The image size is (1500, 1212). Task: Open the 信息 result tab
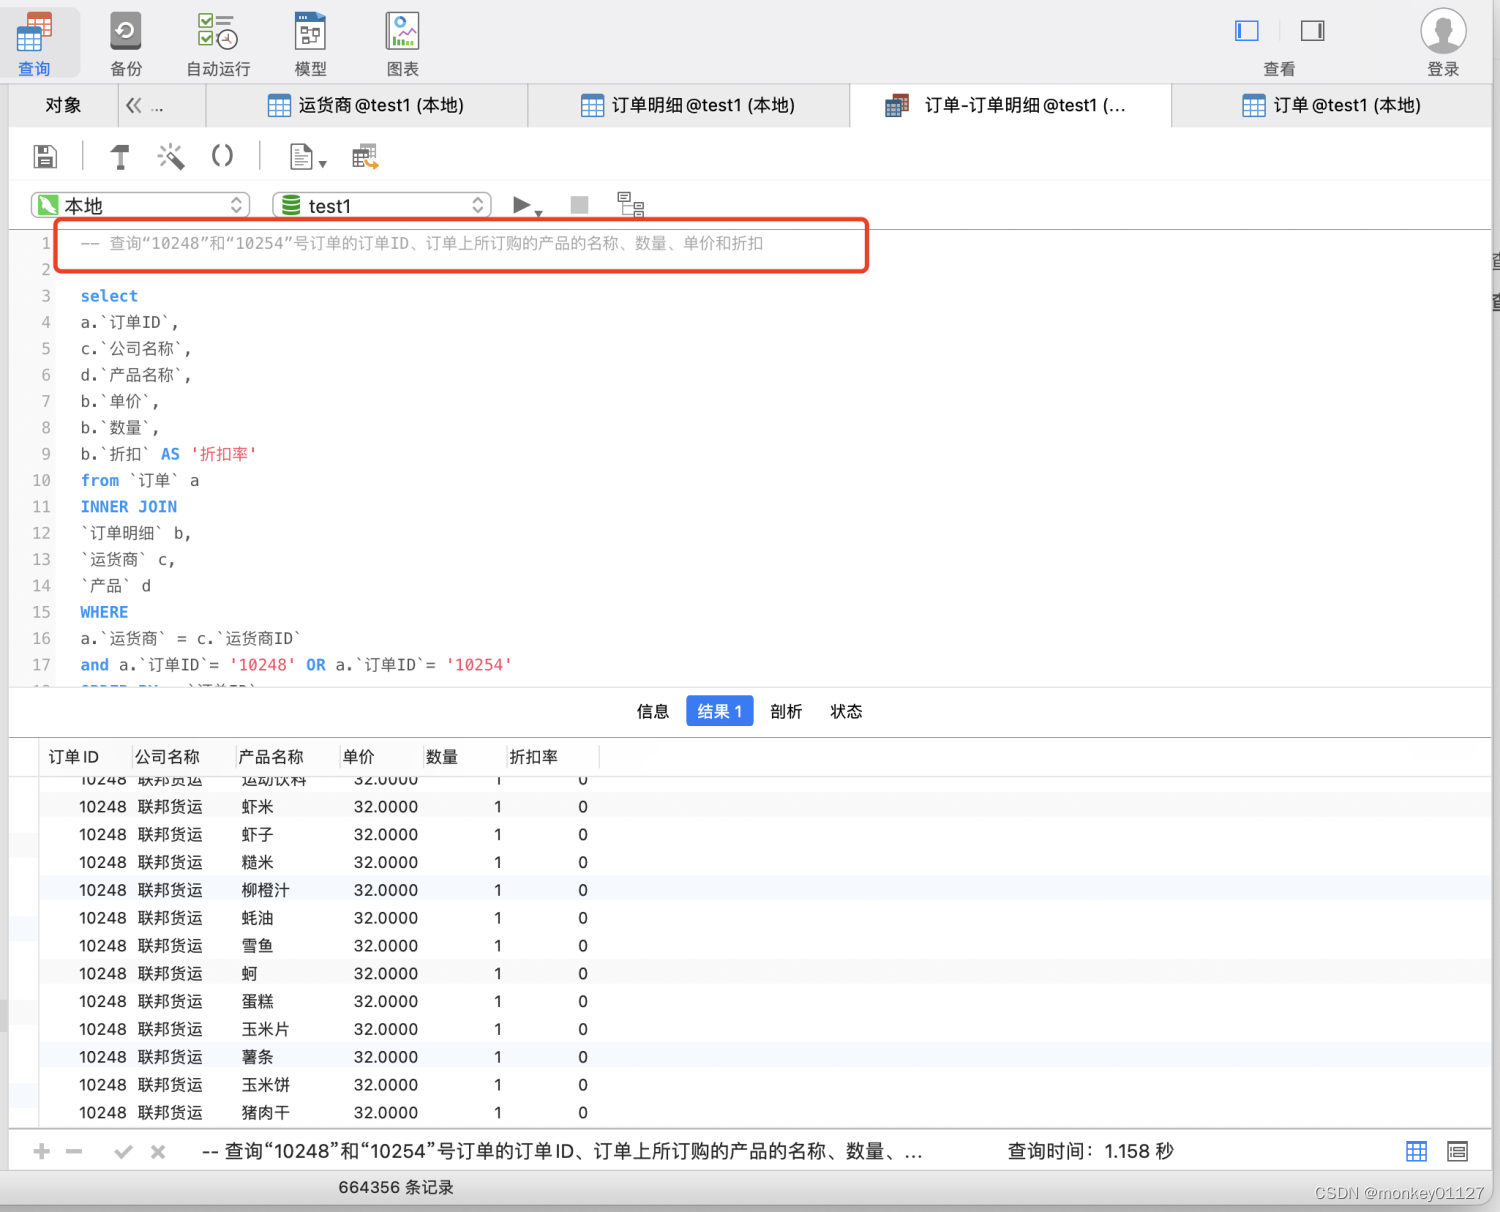coord(653,711)
